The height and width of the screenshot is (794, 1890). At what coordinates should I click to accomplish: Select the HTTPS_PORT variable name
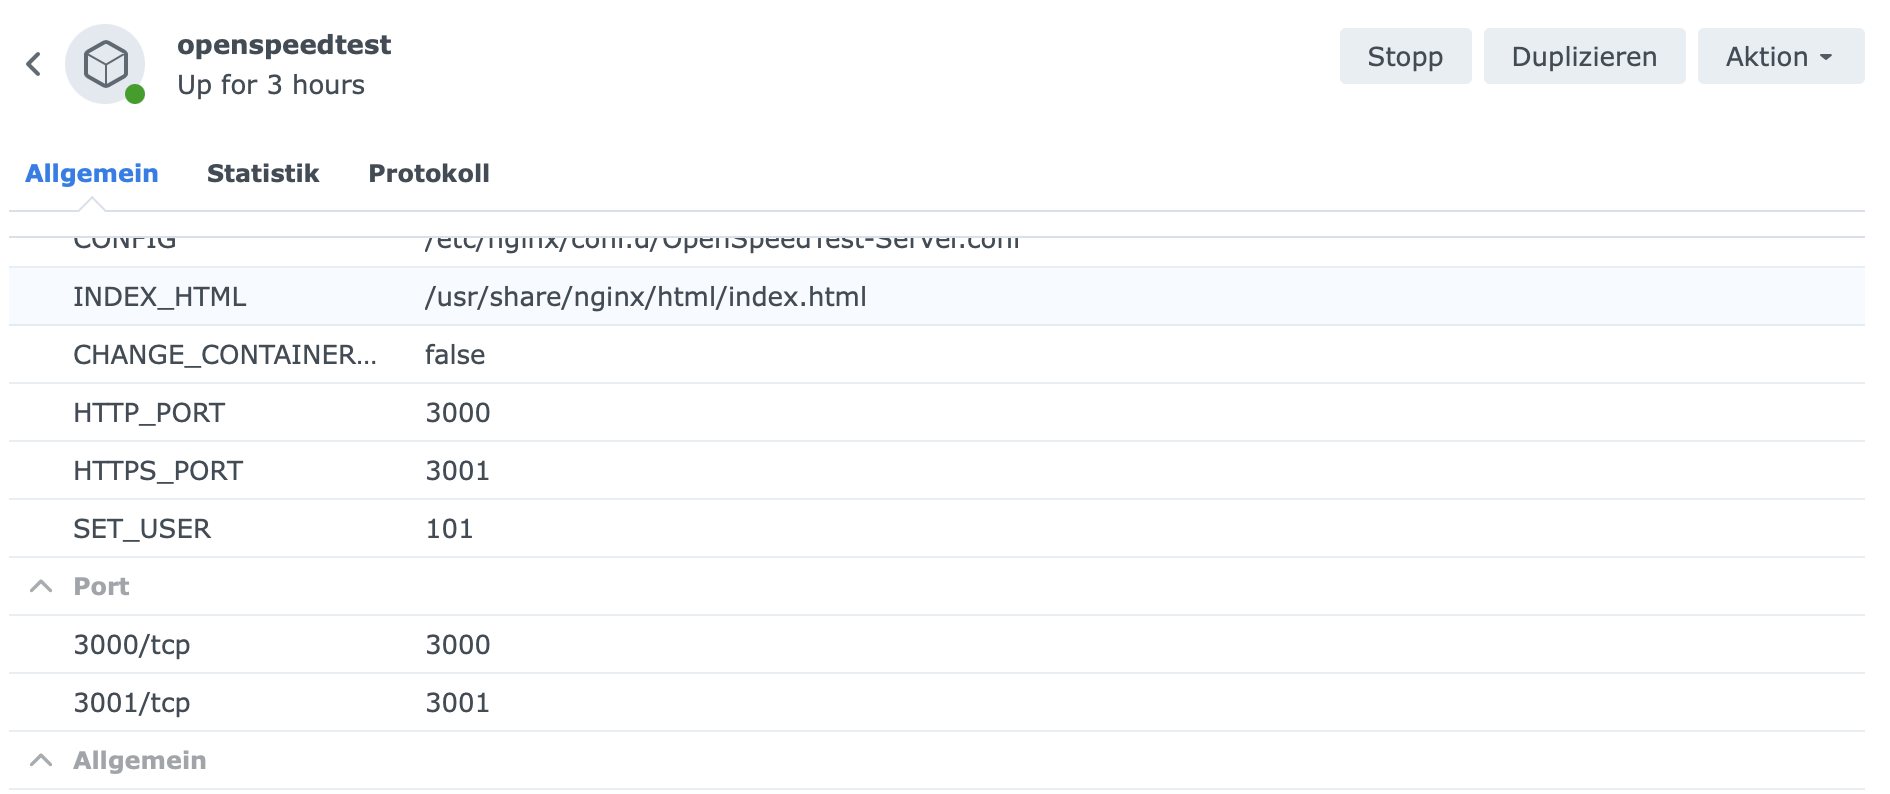pos(158,471)
